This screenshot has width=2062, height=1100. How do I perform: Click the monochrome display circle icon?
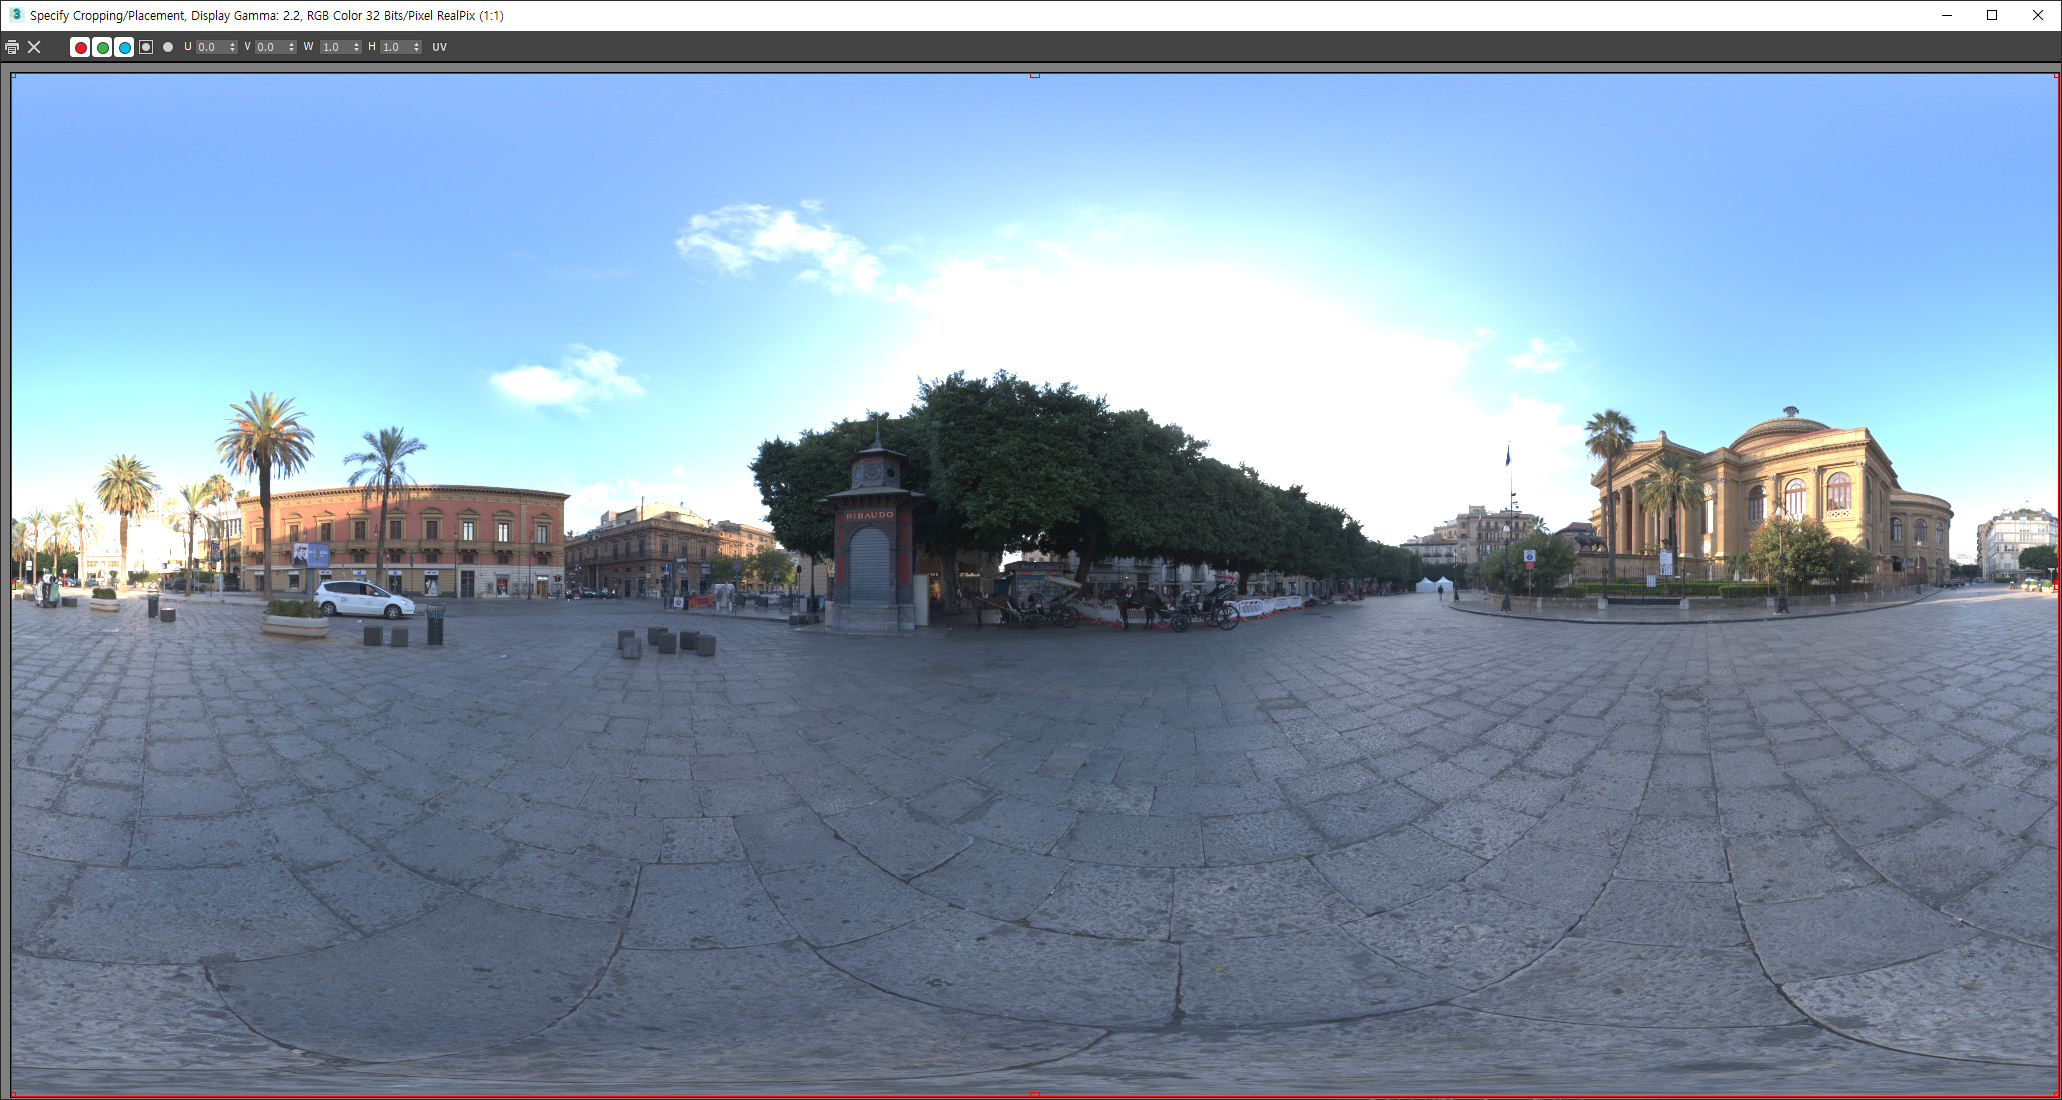[x=168, y=47]
